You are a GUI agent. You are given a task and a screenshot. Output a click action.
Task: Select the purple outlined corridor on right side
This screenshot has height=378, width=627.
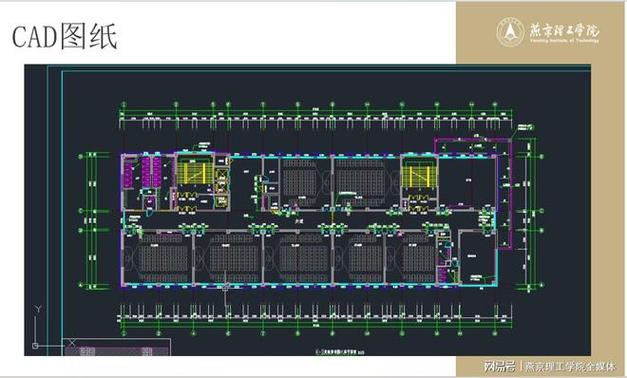pyautogui.click(x=504, y=193)
